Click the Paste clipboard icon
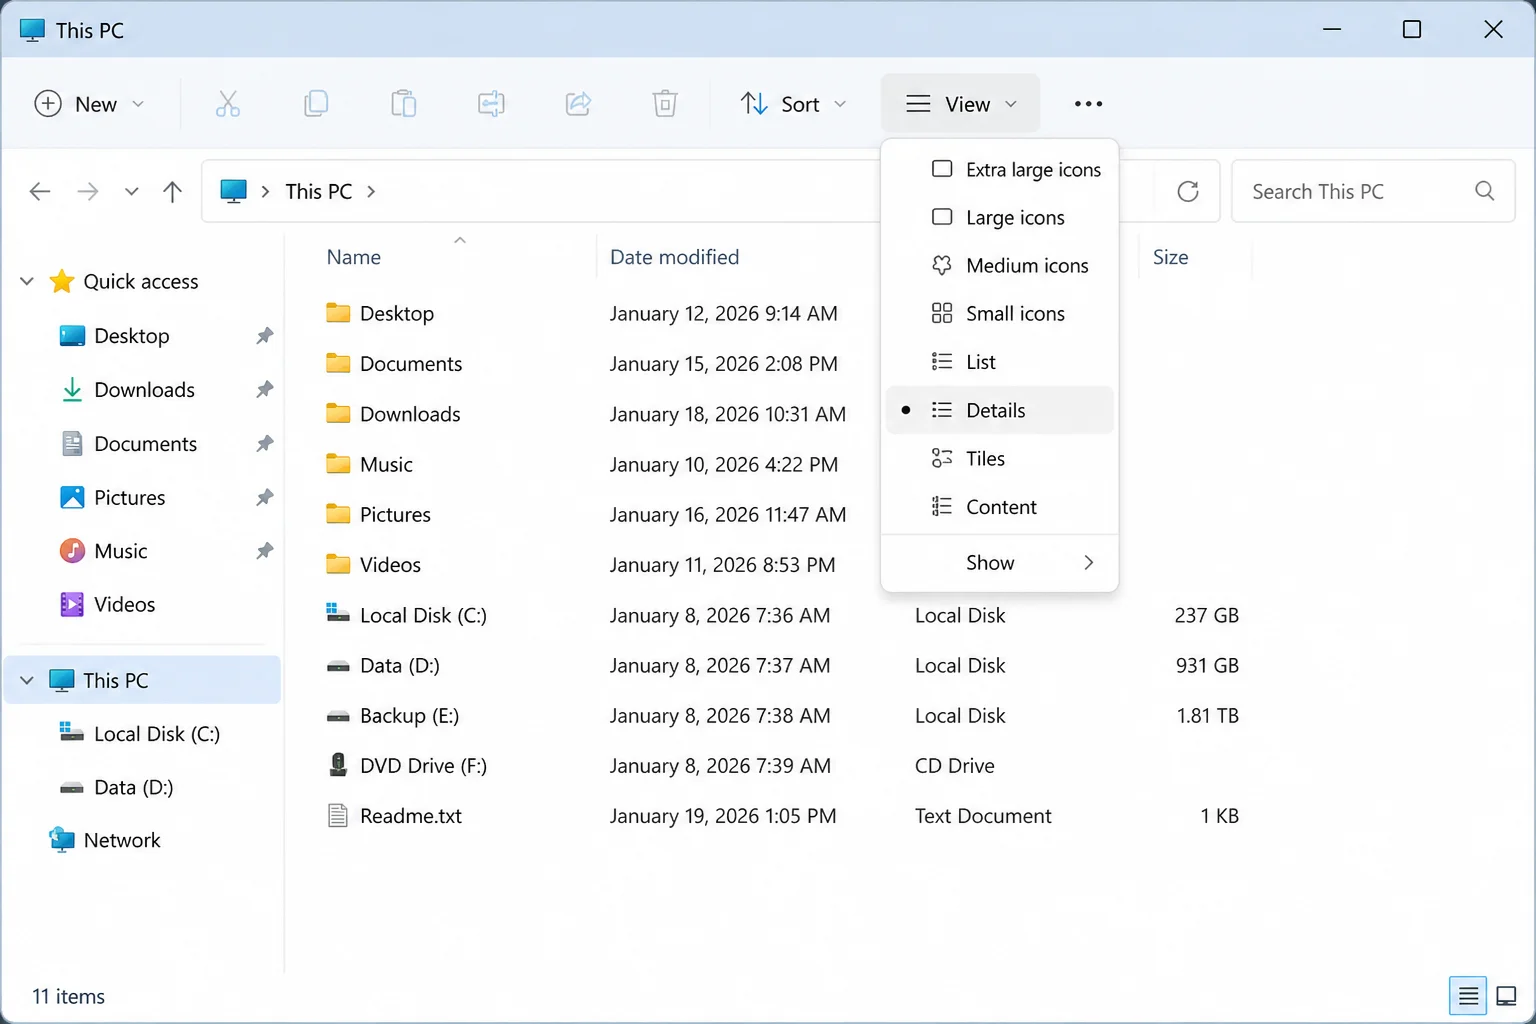This screenshot has width=1536, height=1024. click(403, 104)
